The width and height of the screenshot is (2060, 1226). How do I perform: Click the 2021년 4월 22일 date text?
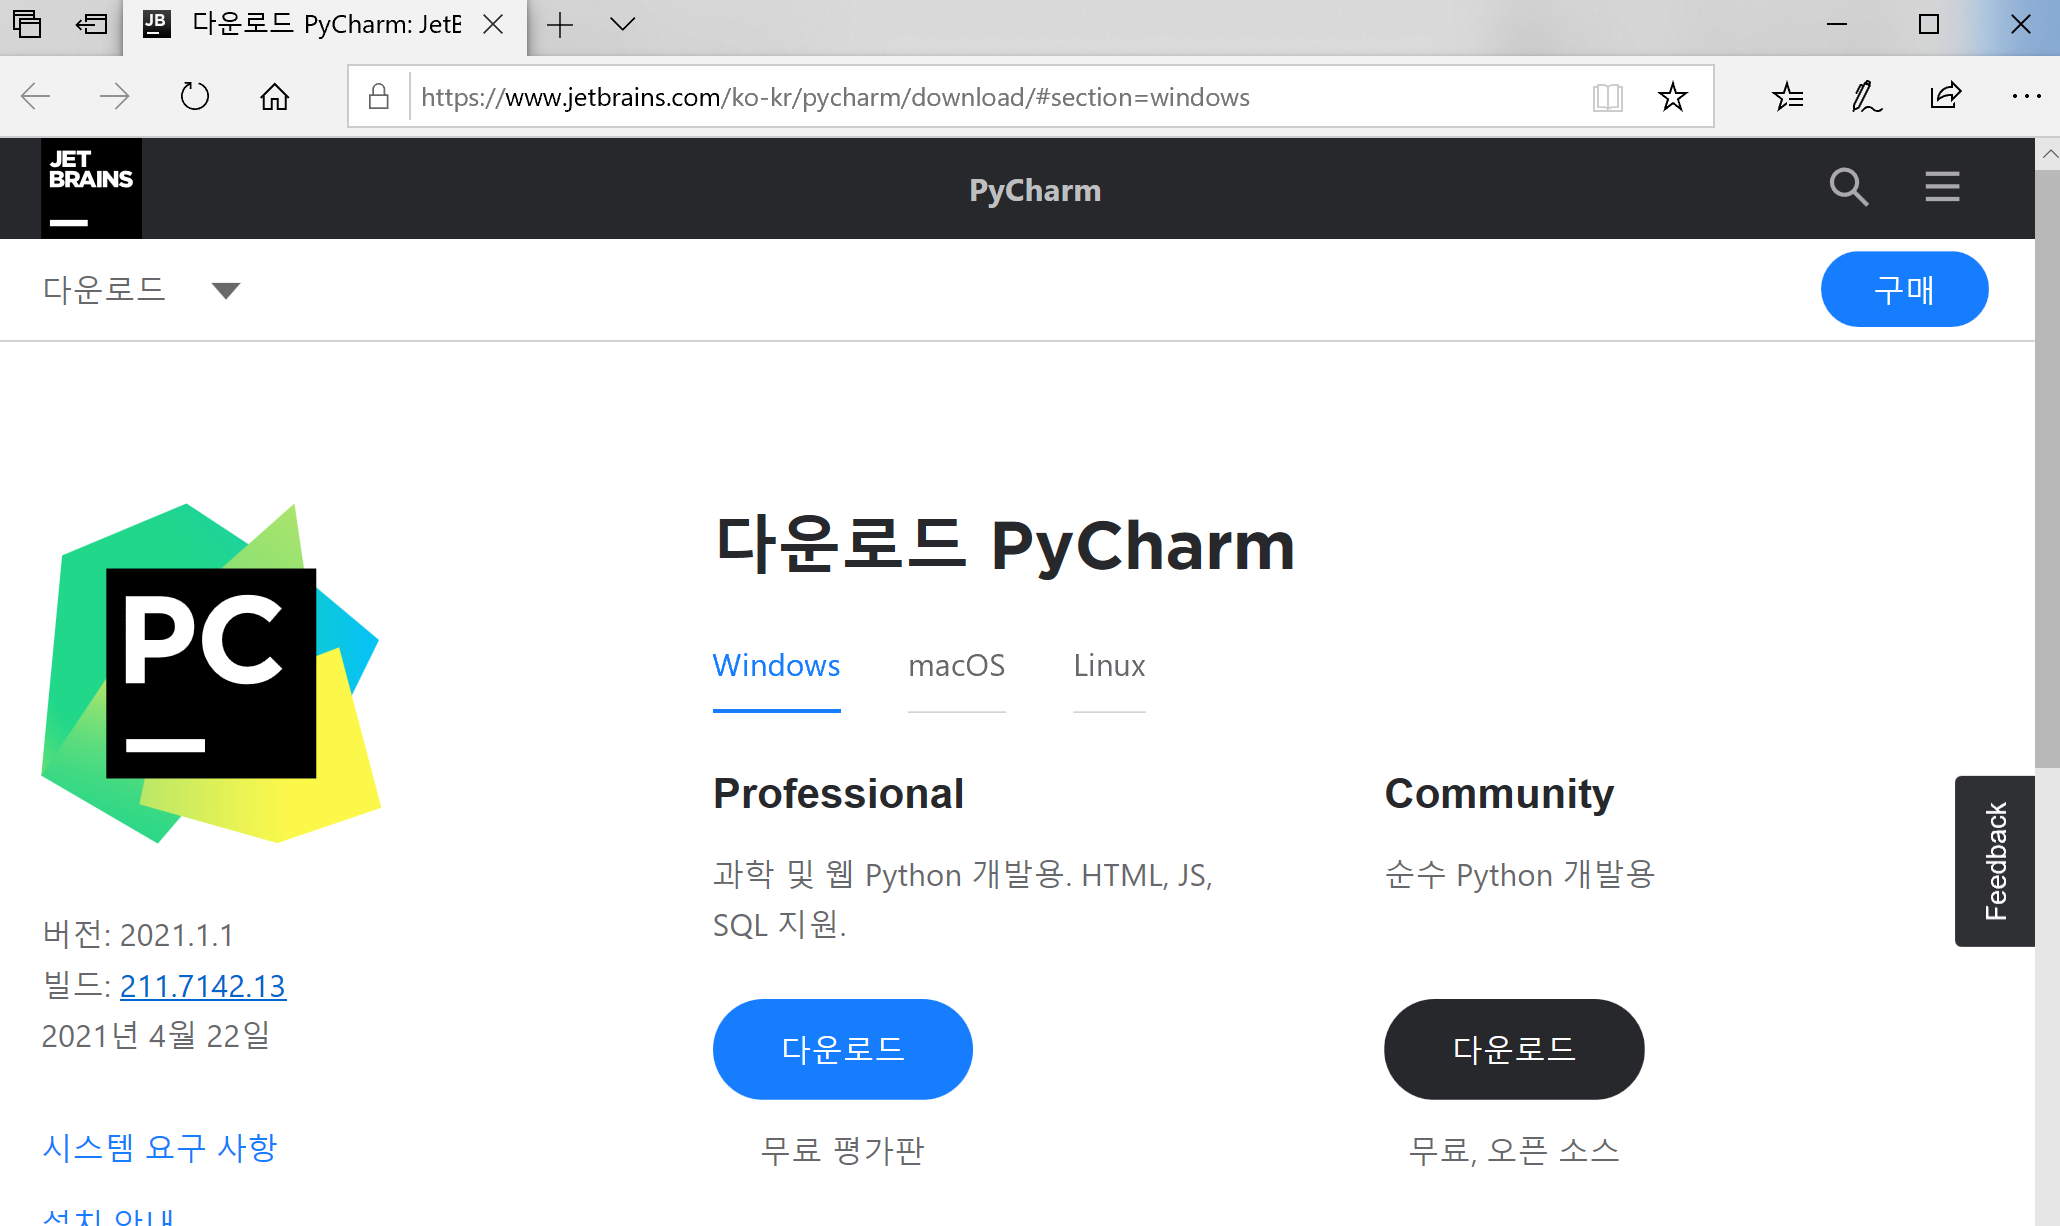click(x=156, y=1036)
